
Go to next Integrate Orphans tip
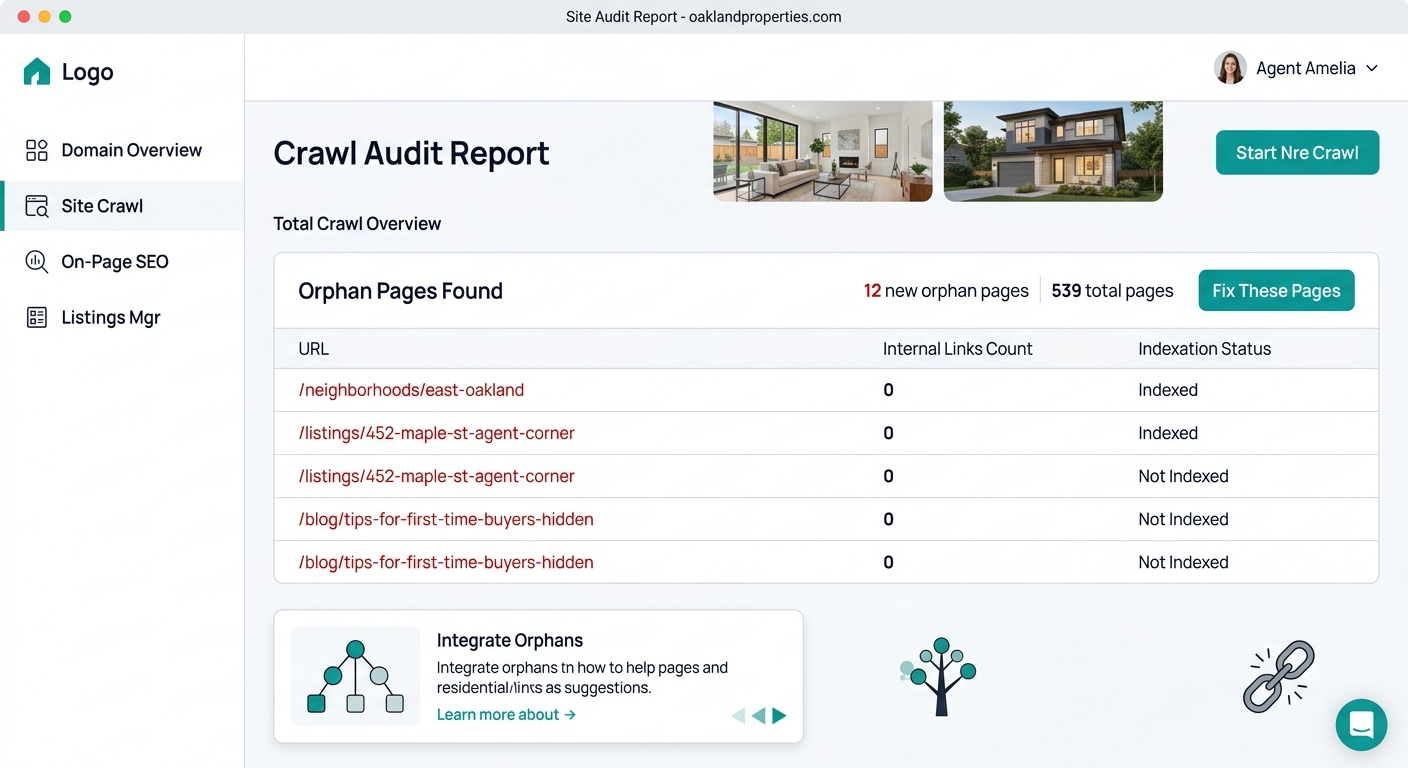click(x=779, y=716)
